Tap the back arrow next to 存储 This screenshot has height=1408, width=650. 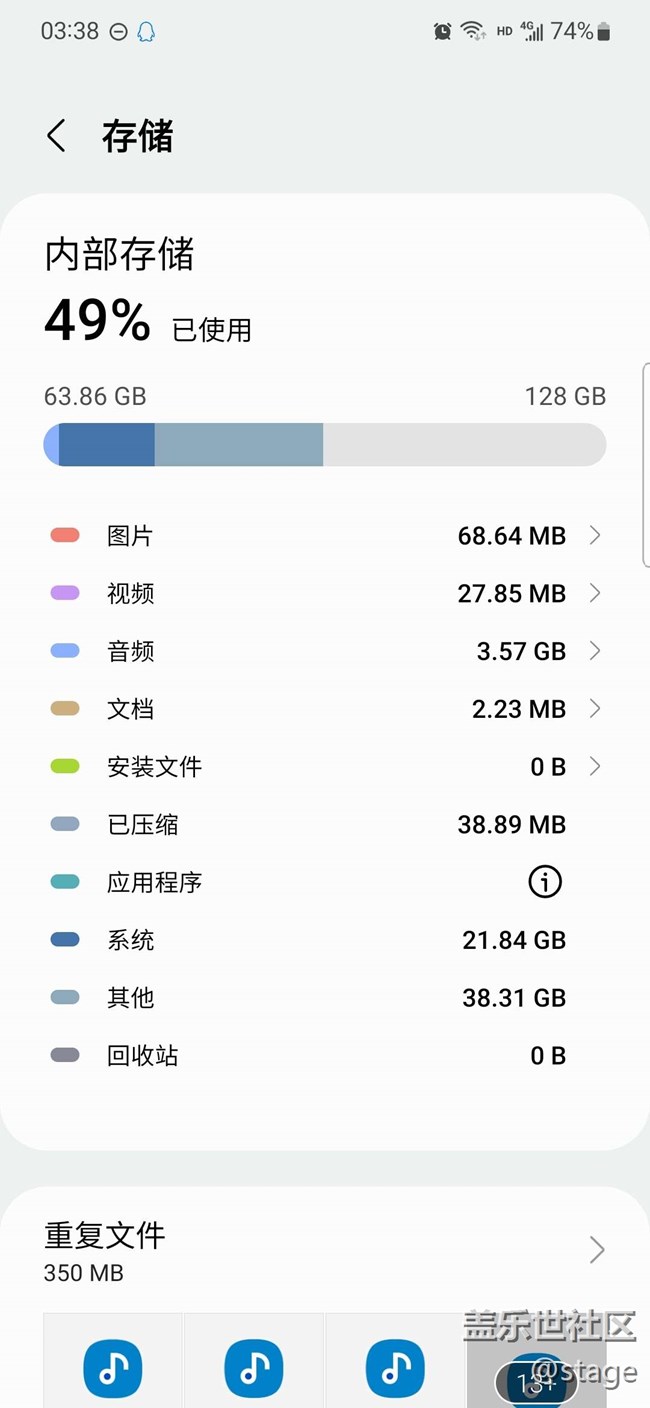click(56, 136)
